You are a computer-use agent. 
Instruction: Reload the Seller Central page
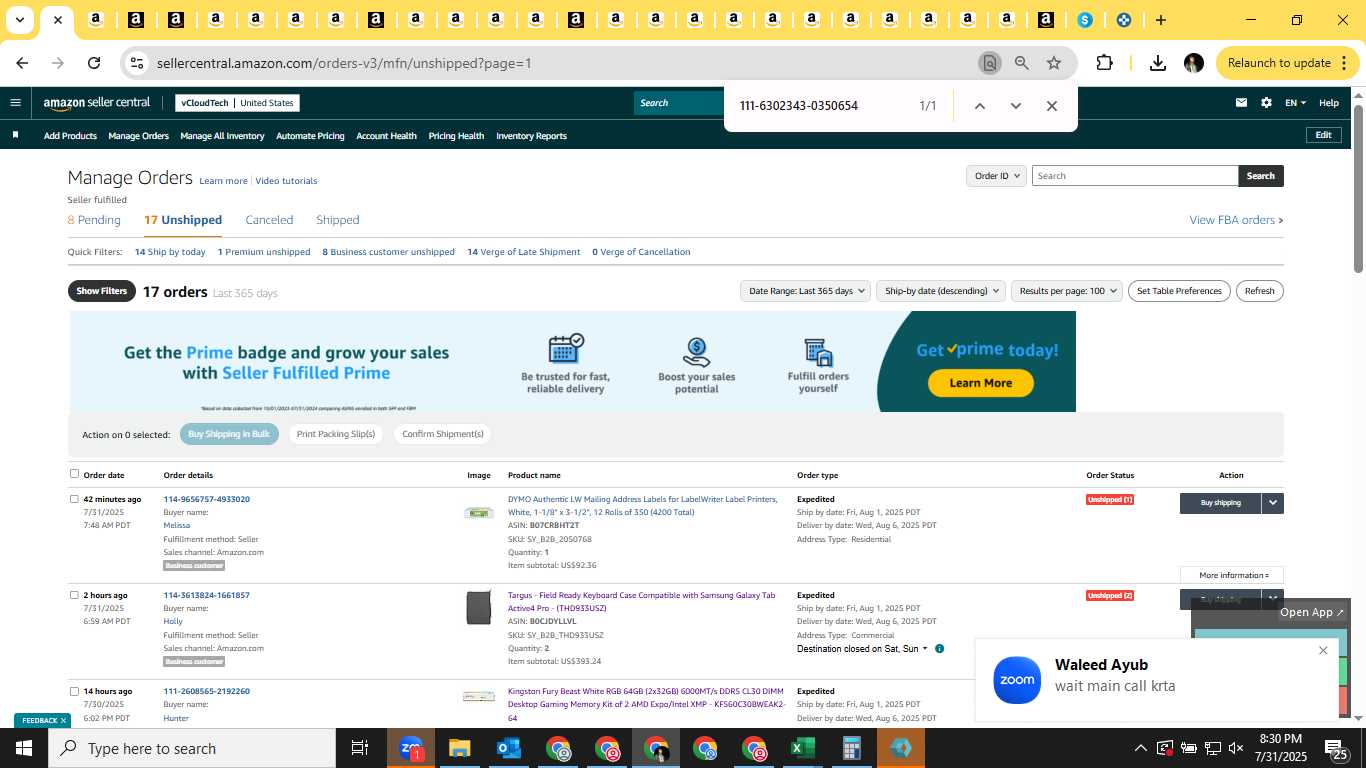click(x=94, y=63)
